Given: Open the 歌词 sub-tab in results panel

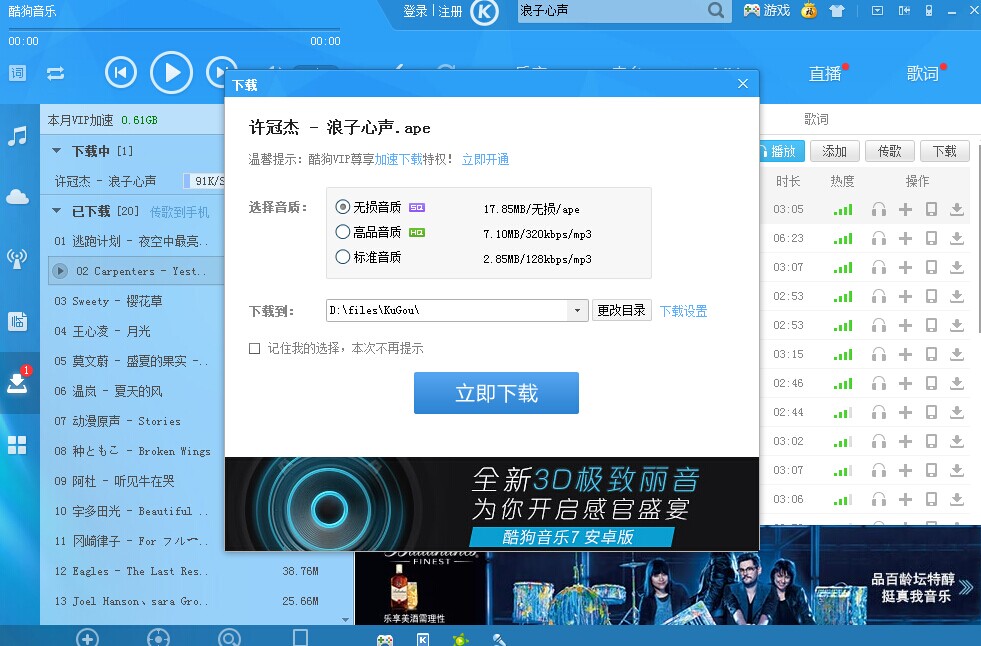Looking at the screenshot, I should click(x=816, y=119).
